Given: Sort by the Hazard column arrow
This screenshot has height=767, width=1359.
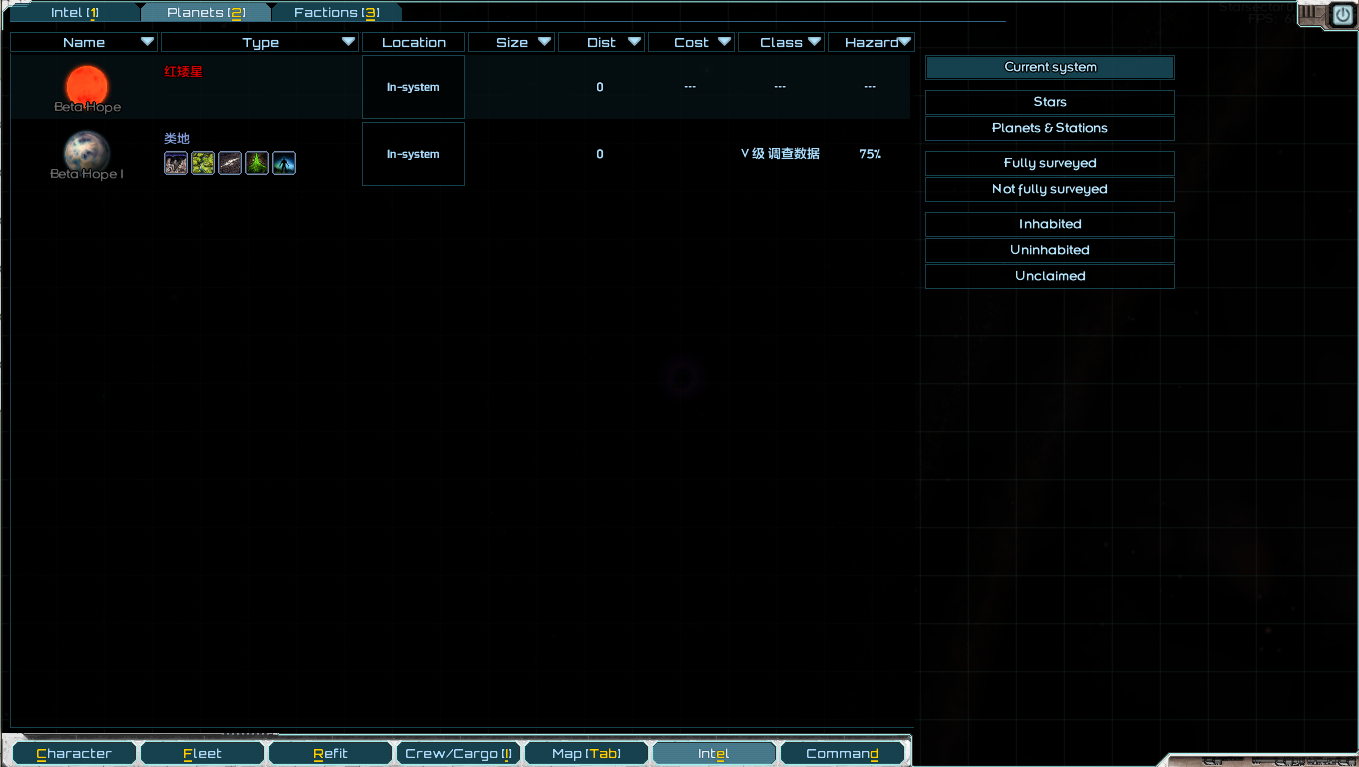Looking at the screenshot, I should (x=904, y=42).
